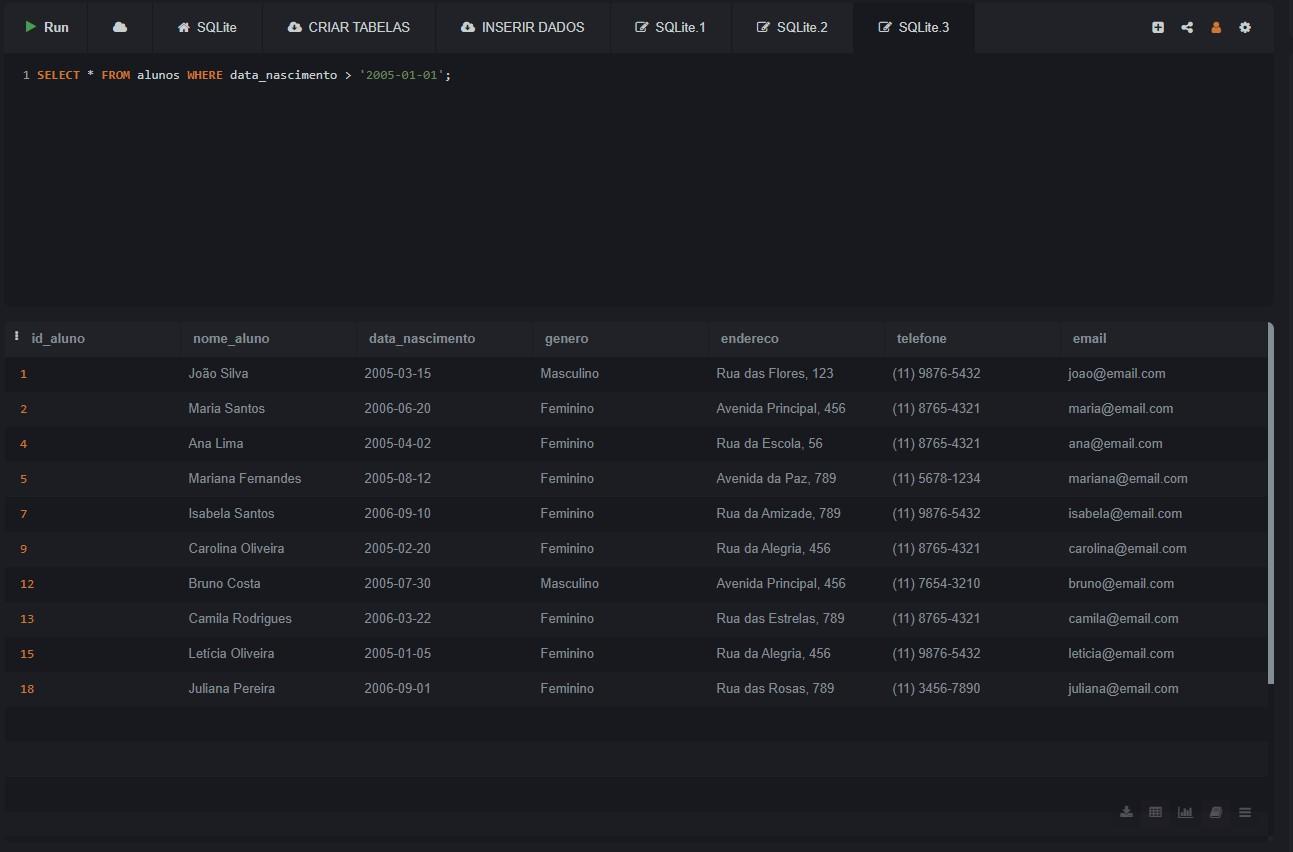1293x852 pixels.
Task: Click the id cell 18
Action: 27,689
